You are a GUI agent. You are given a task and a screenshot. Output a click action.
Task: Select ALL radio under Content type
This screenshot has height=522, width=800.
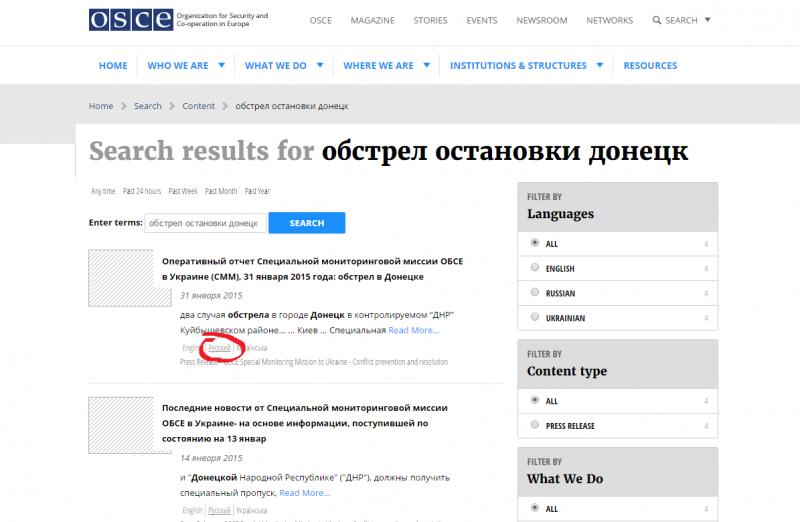point(535,400)
